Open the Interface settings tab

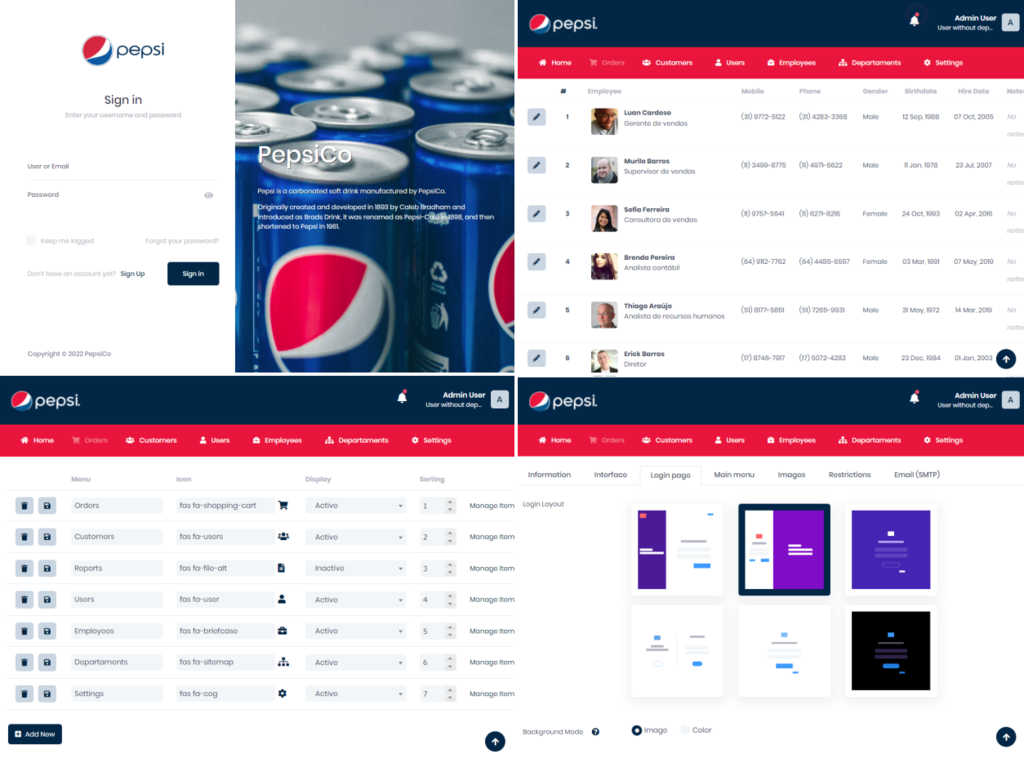click(611, 475)
